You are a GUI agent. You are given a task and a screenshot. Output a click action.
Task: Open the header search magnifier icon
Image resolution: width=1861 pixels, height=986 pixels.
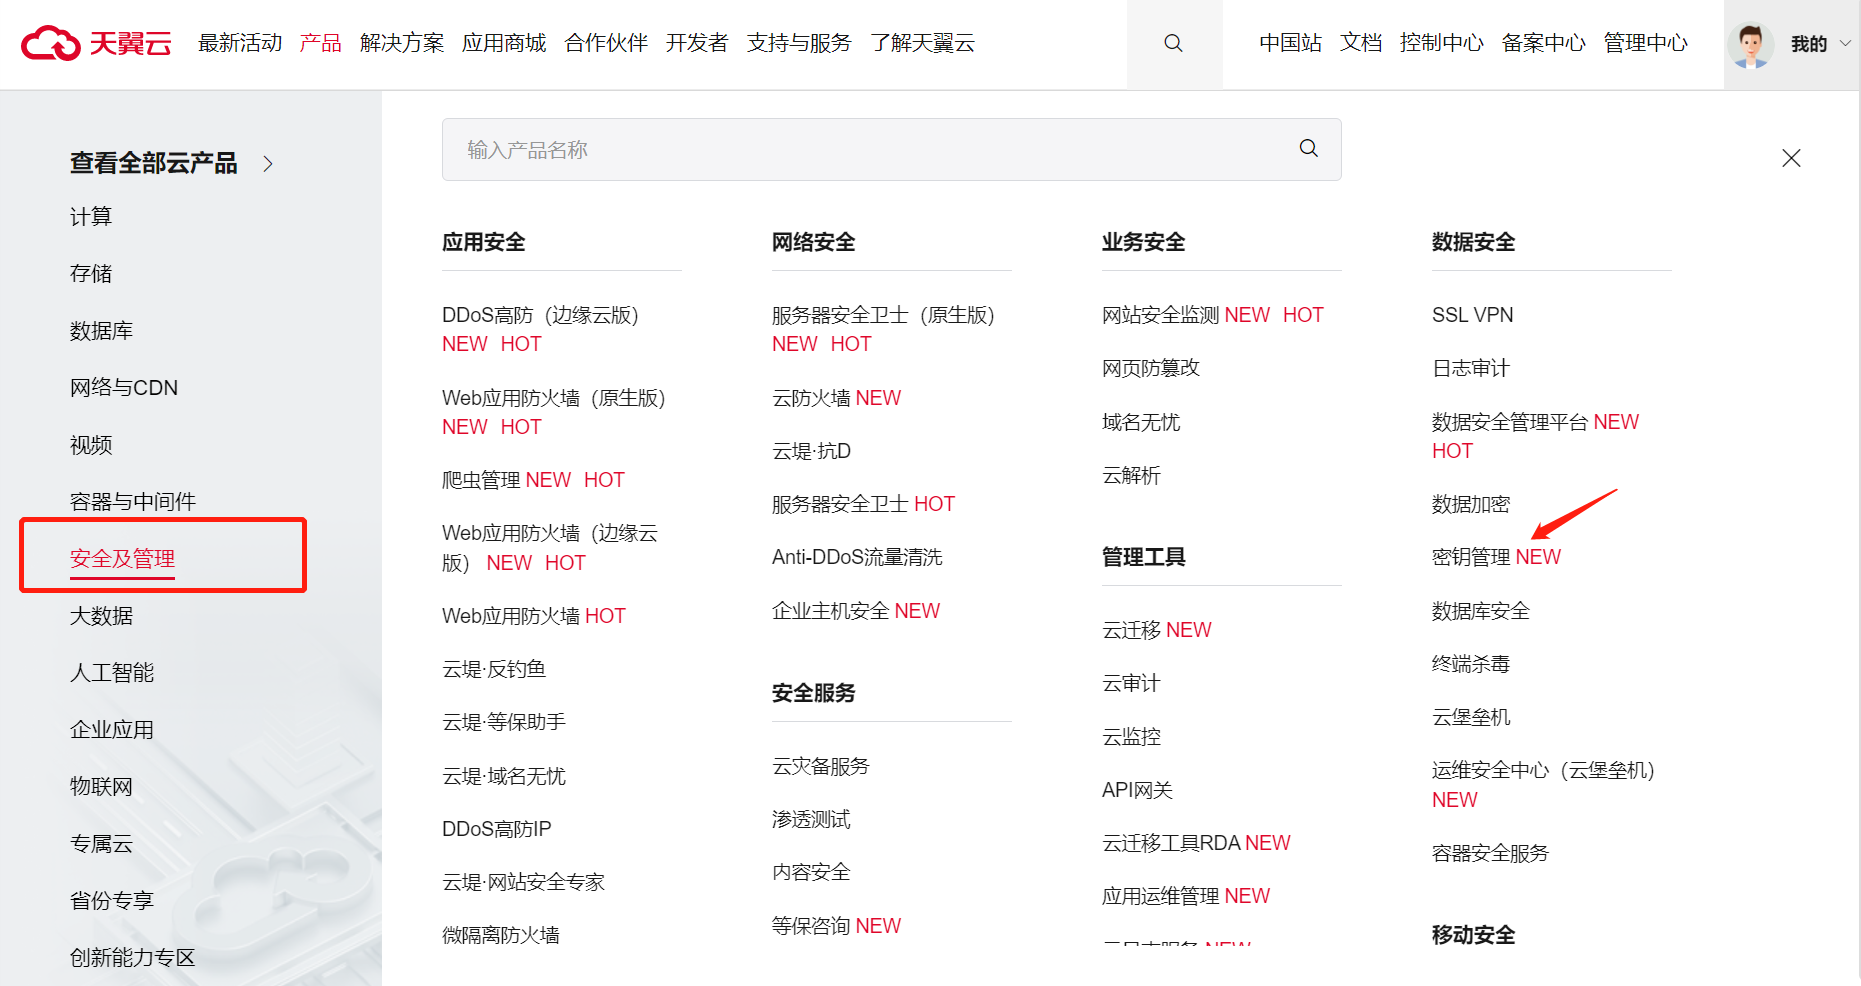pos(1174,43)
